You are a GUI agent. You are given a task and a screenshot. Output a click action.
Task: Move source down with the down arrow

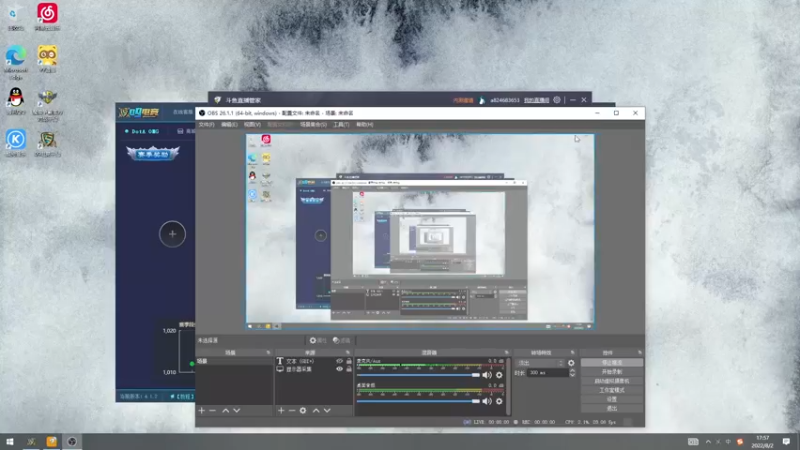(x=327, y=410)
